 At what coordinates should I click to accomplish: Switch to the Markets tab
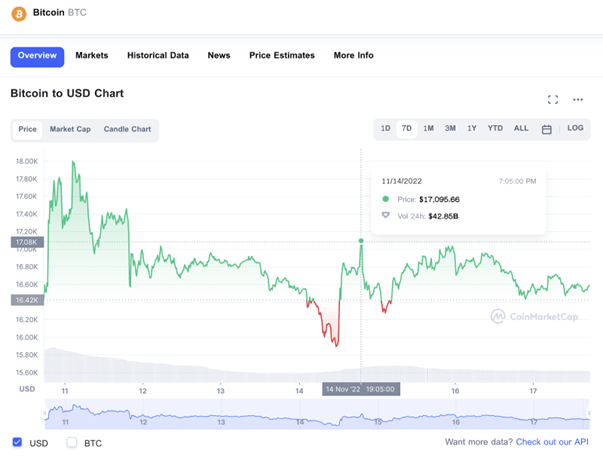click(92, 56)
